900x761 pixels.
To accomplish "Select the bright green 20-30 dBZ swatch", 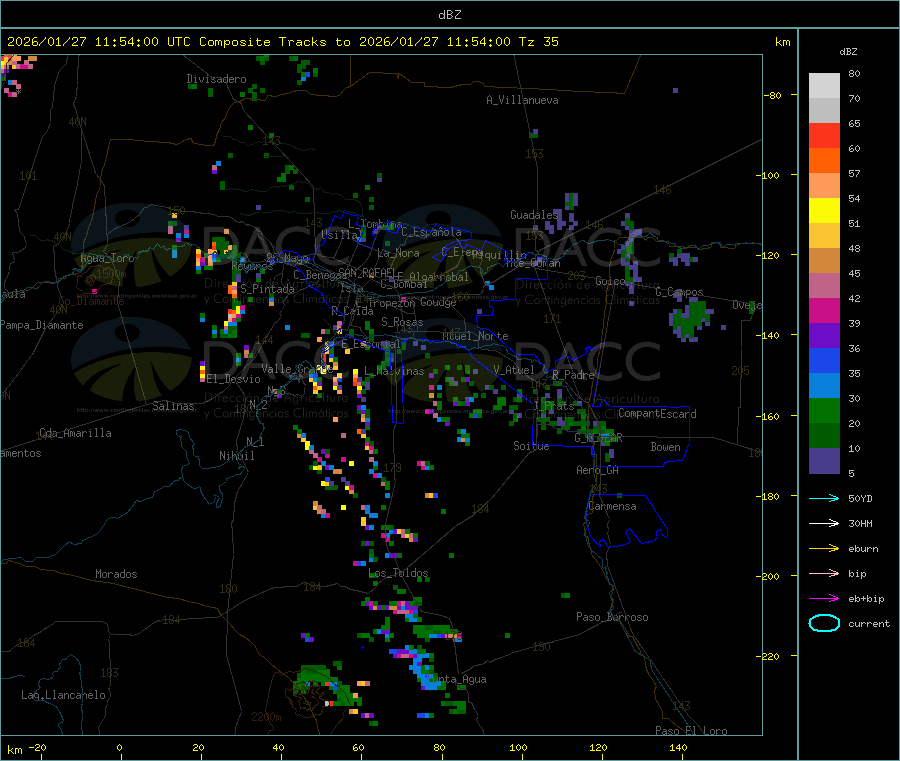I will click(x=824, y=410).
